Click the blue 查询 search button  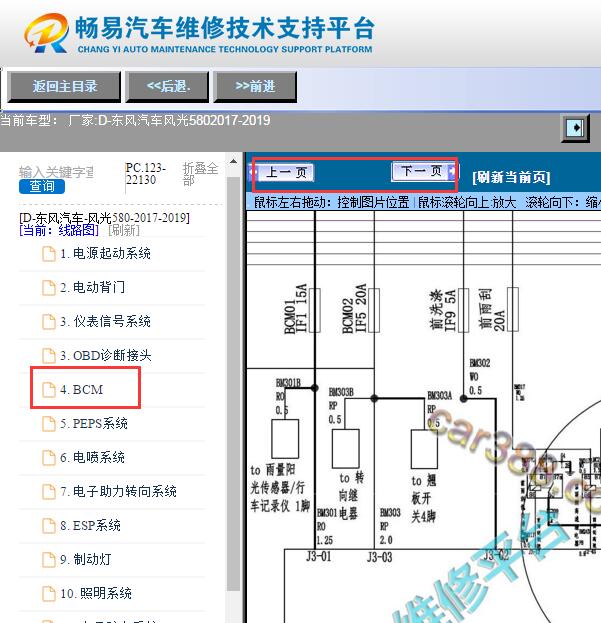pos(42,186)
